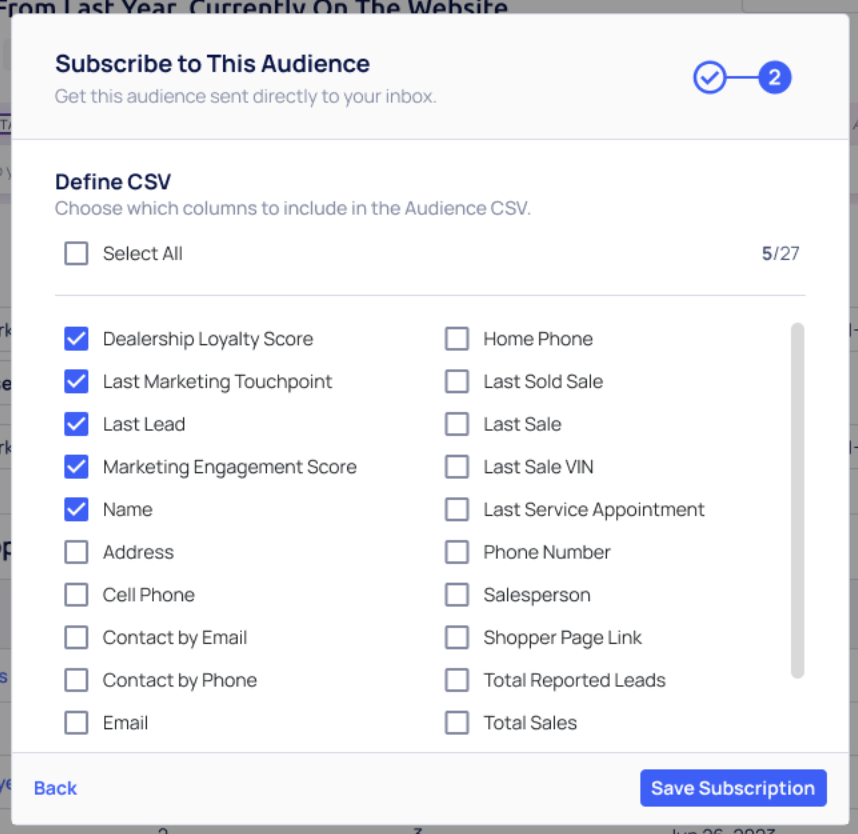Image resolution: width=858 pixels, height=834 pixels.
Task: Uncheck Last Marketing Touchpoint column
Action: (76, 382)
